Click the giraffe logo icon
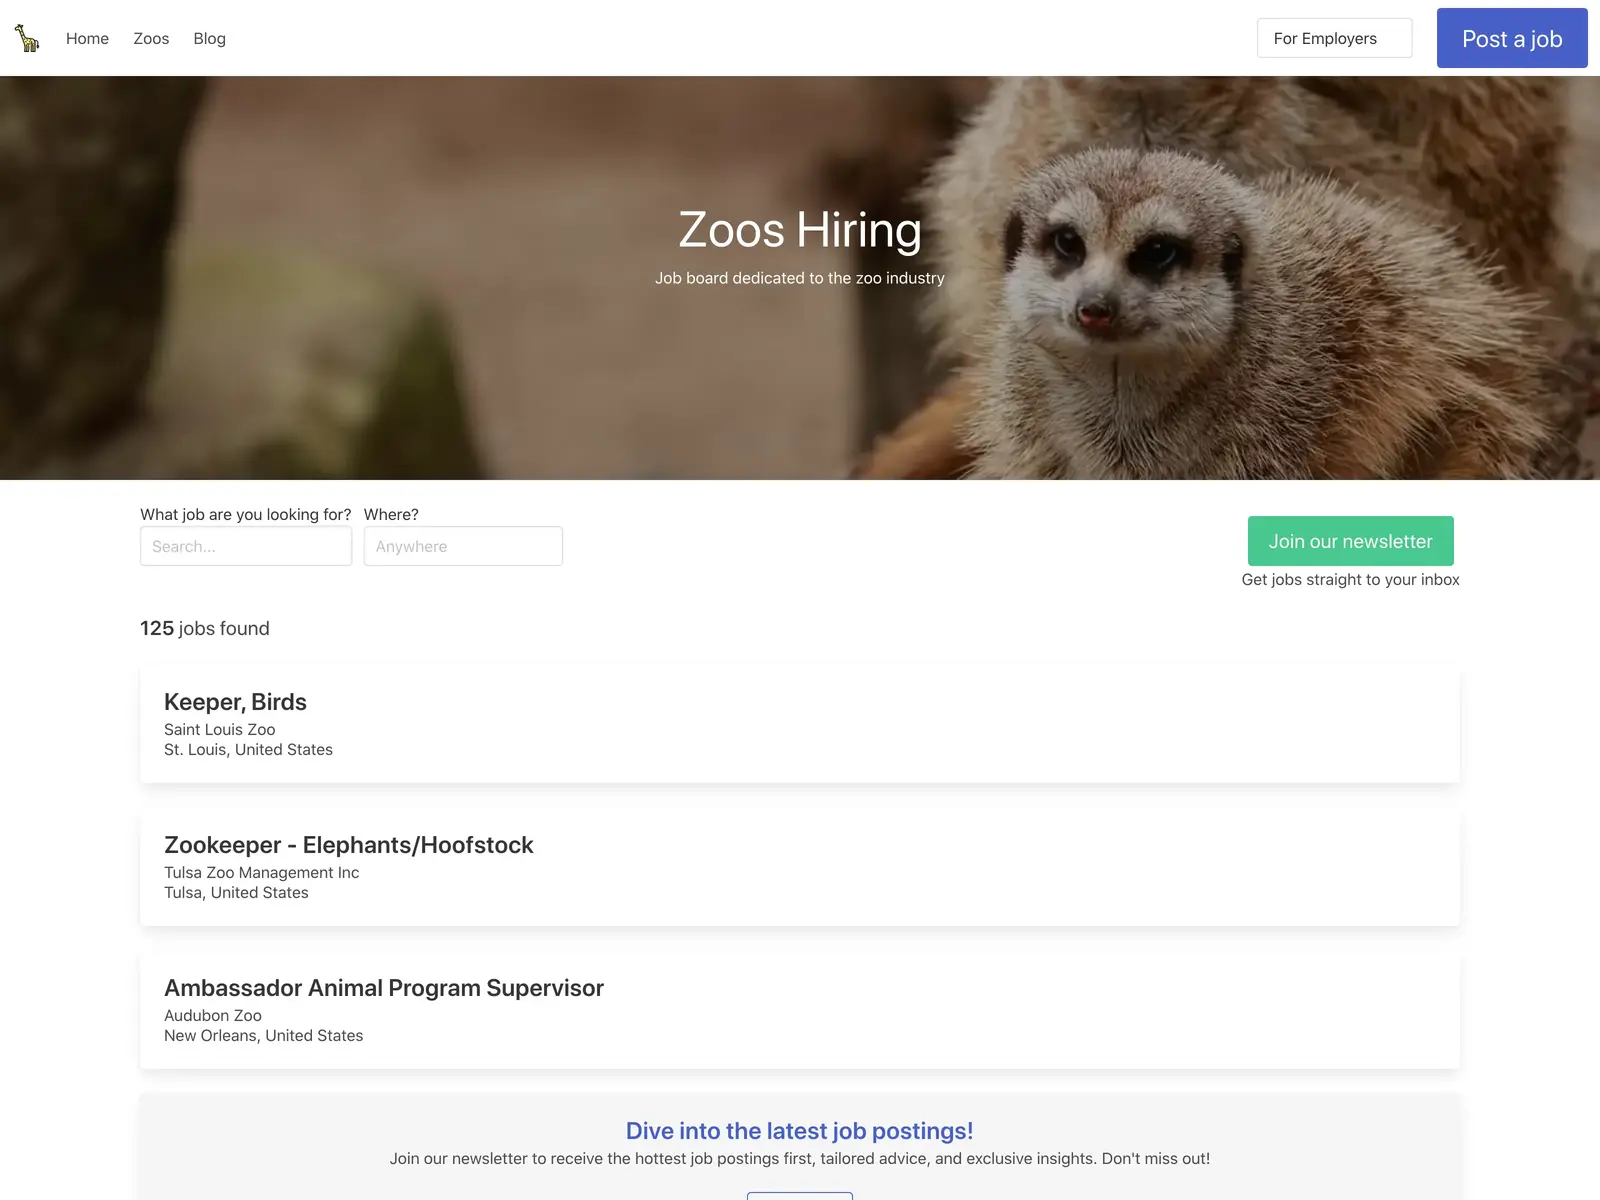The width and height of the screenshot is (1600, 1200). pyautogui.click(x=27, y=38)
